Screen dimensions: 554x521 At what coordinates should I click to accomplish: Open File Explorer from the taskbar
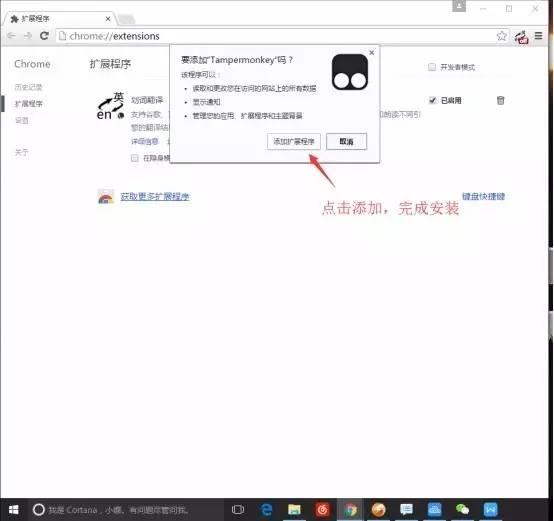pyautogui.click(x=294, y=510)
